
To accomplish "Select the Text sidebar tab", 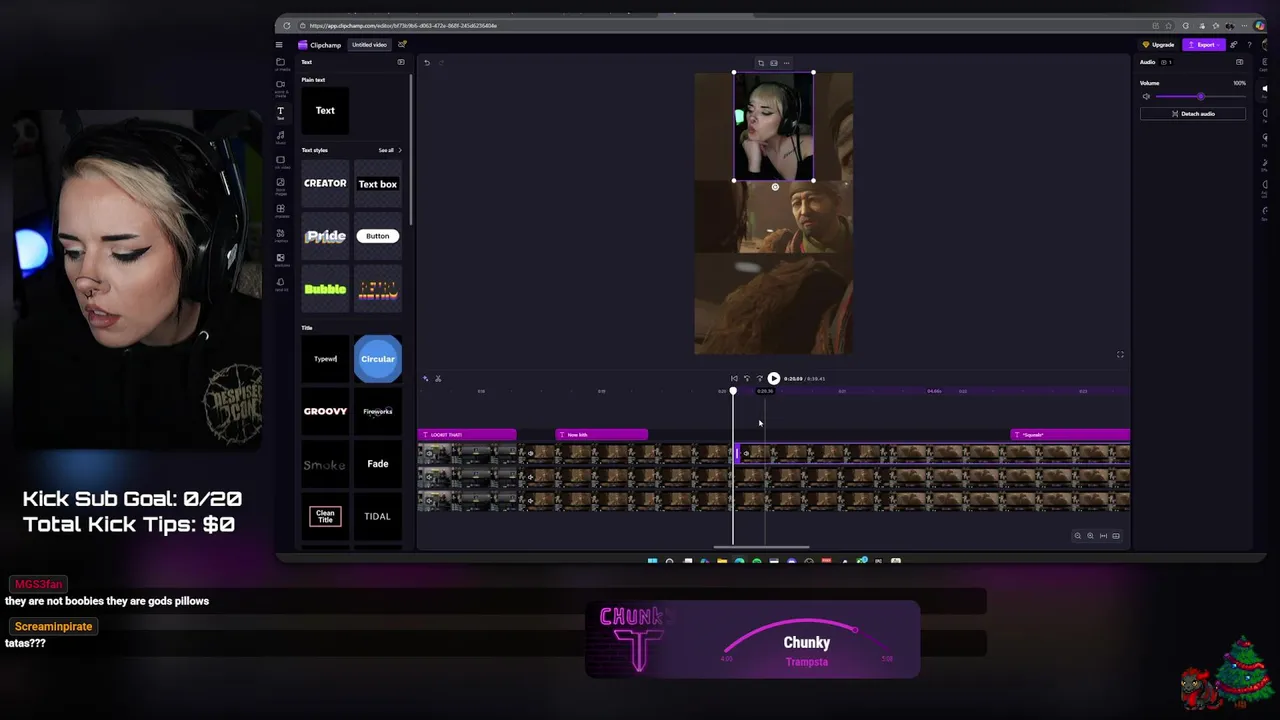I will pyautogui.click(x=281, y=112).
